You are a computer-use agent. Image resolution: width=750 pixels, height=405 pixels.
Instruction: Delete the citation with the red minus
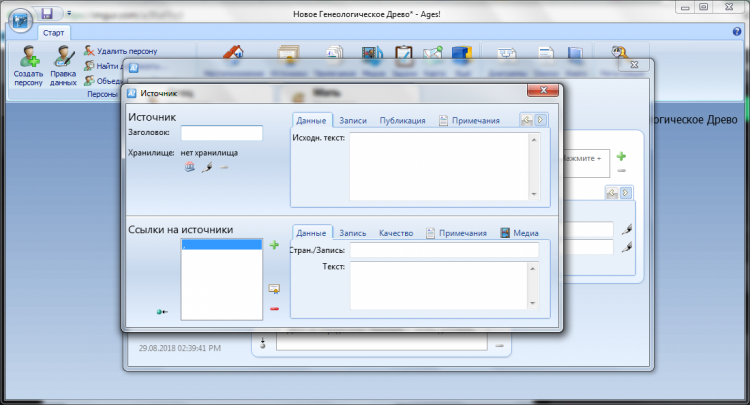click(274, 309)
